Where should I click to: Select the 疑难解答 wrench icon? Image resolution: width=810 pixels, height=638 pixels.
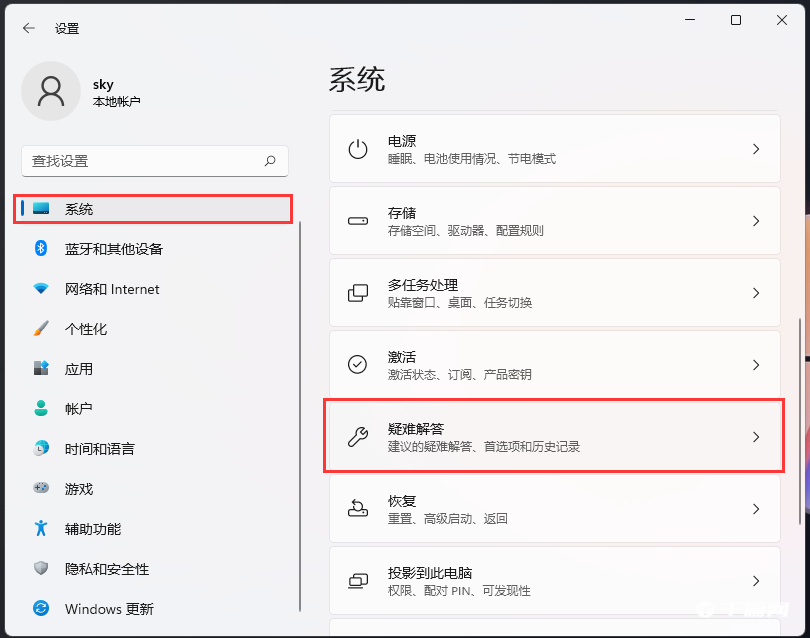[x=357, y=436]
